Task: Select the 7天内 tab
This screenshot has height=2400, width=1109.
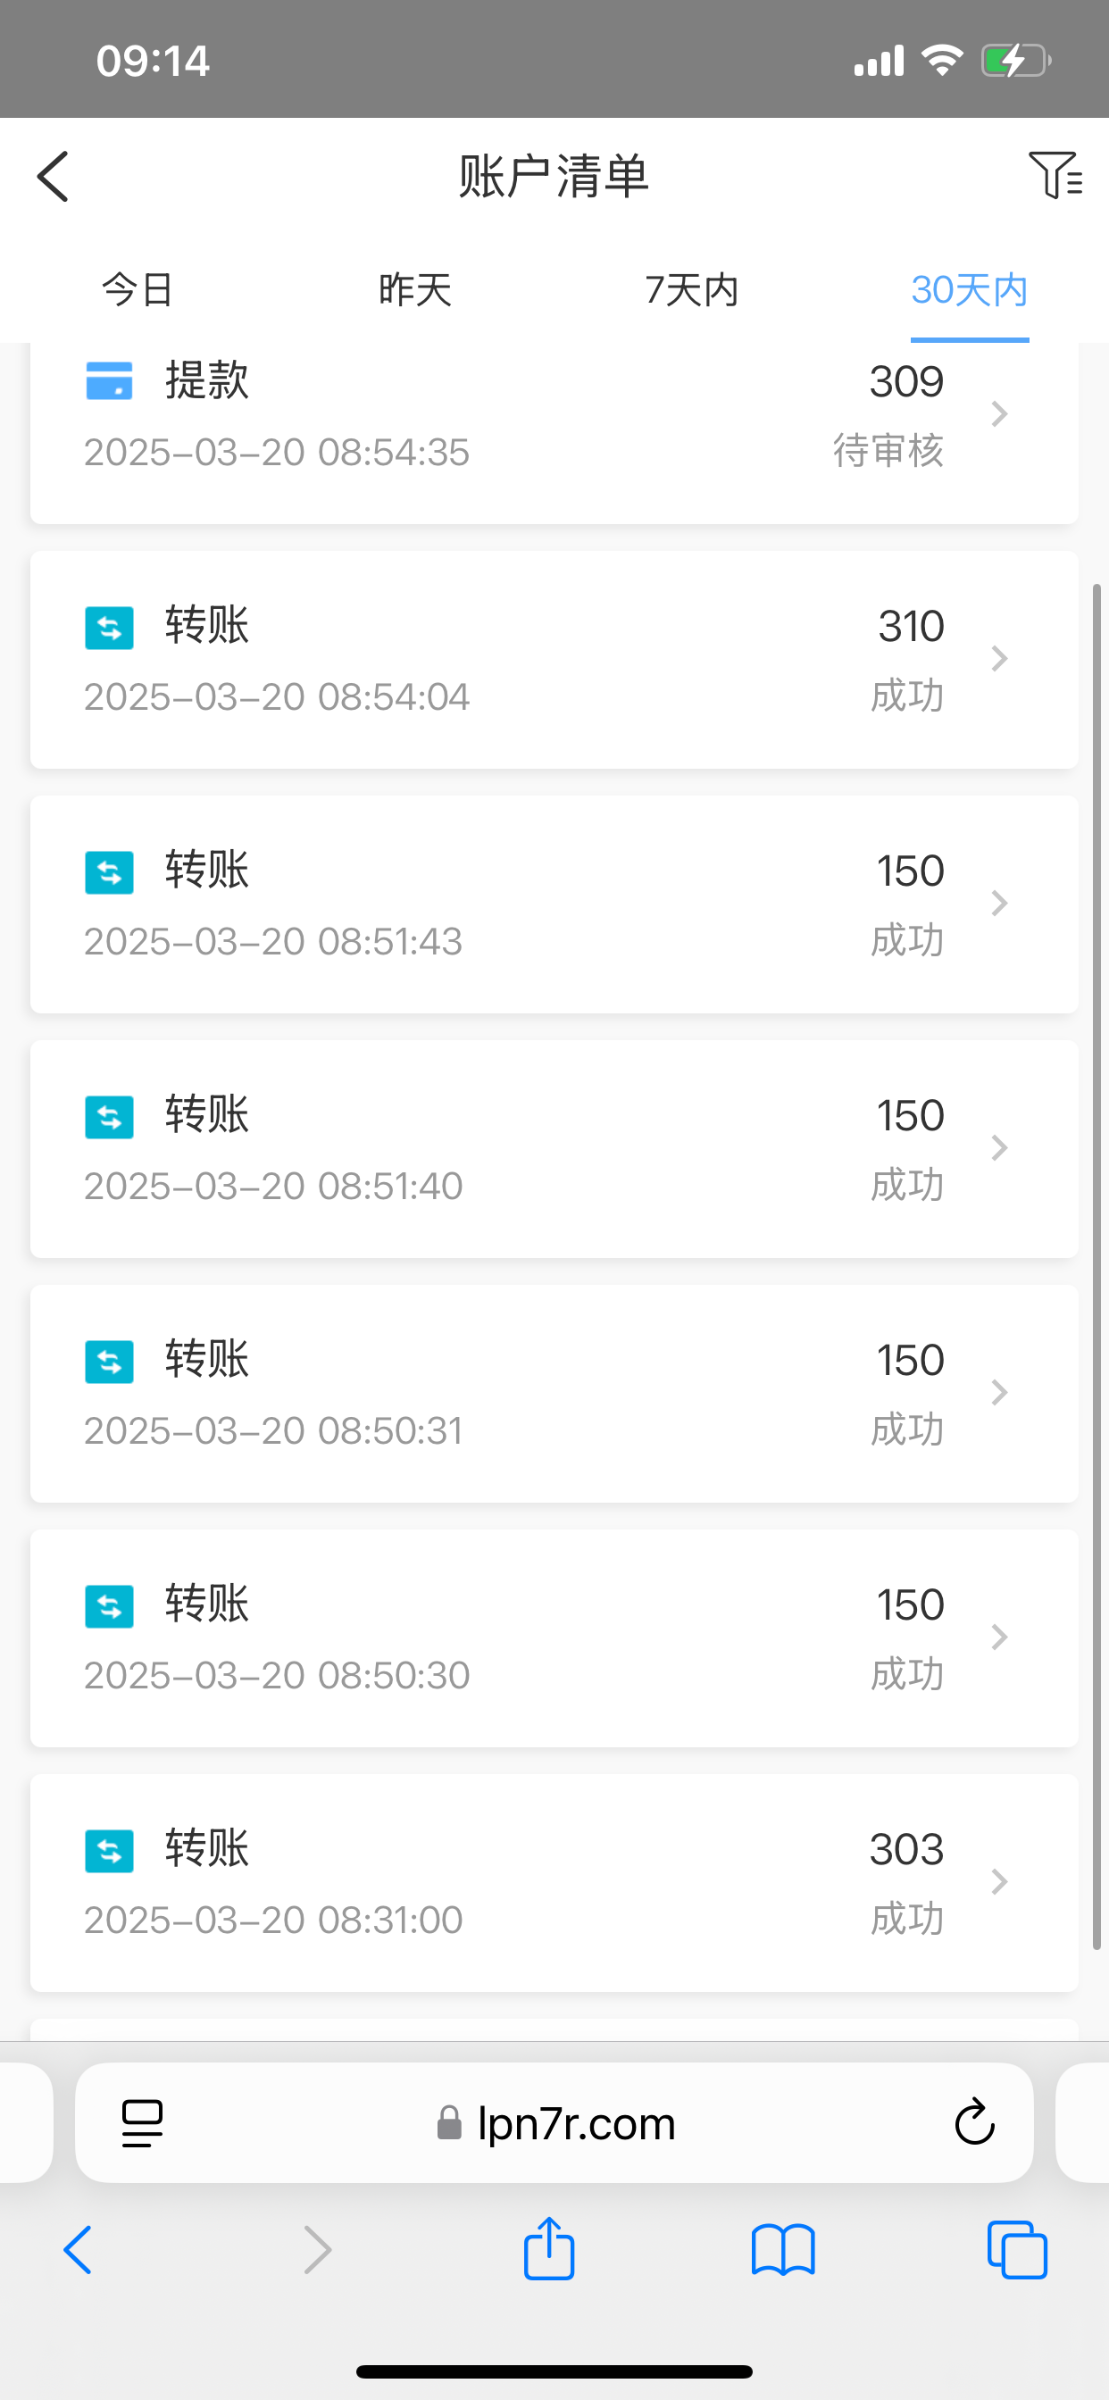Action: [x=692, y=290]
